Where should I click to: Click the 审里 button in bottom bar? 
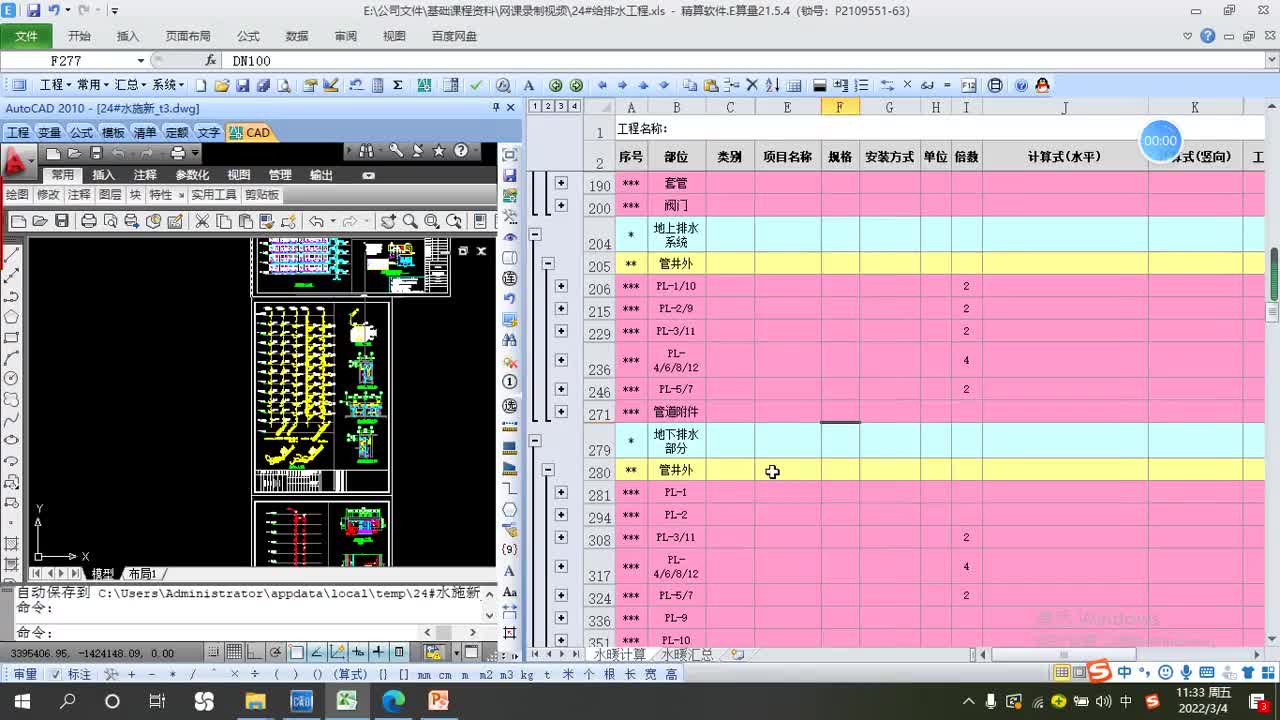[25, 674]
